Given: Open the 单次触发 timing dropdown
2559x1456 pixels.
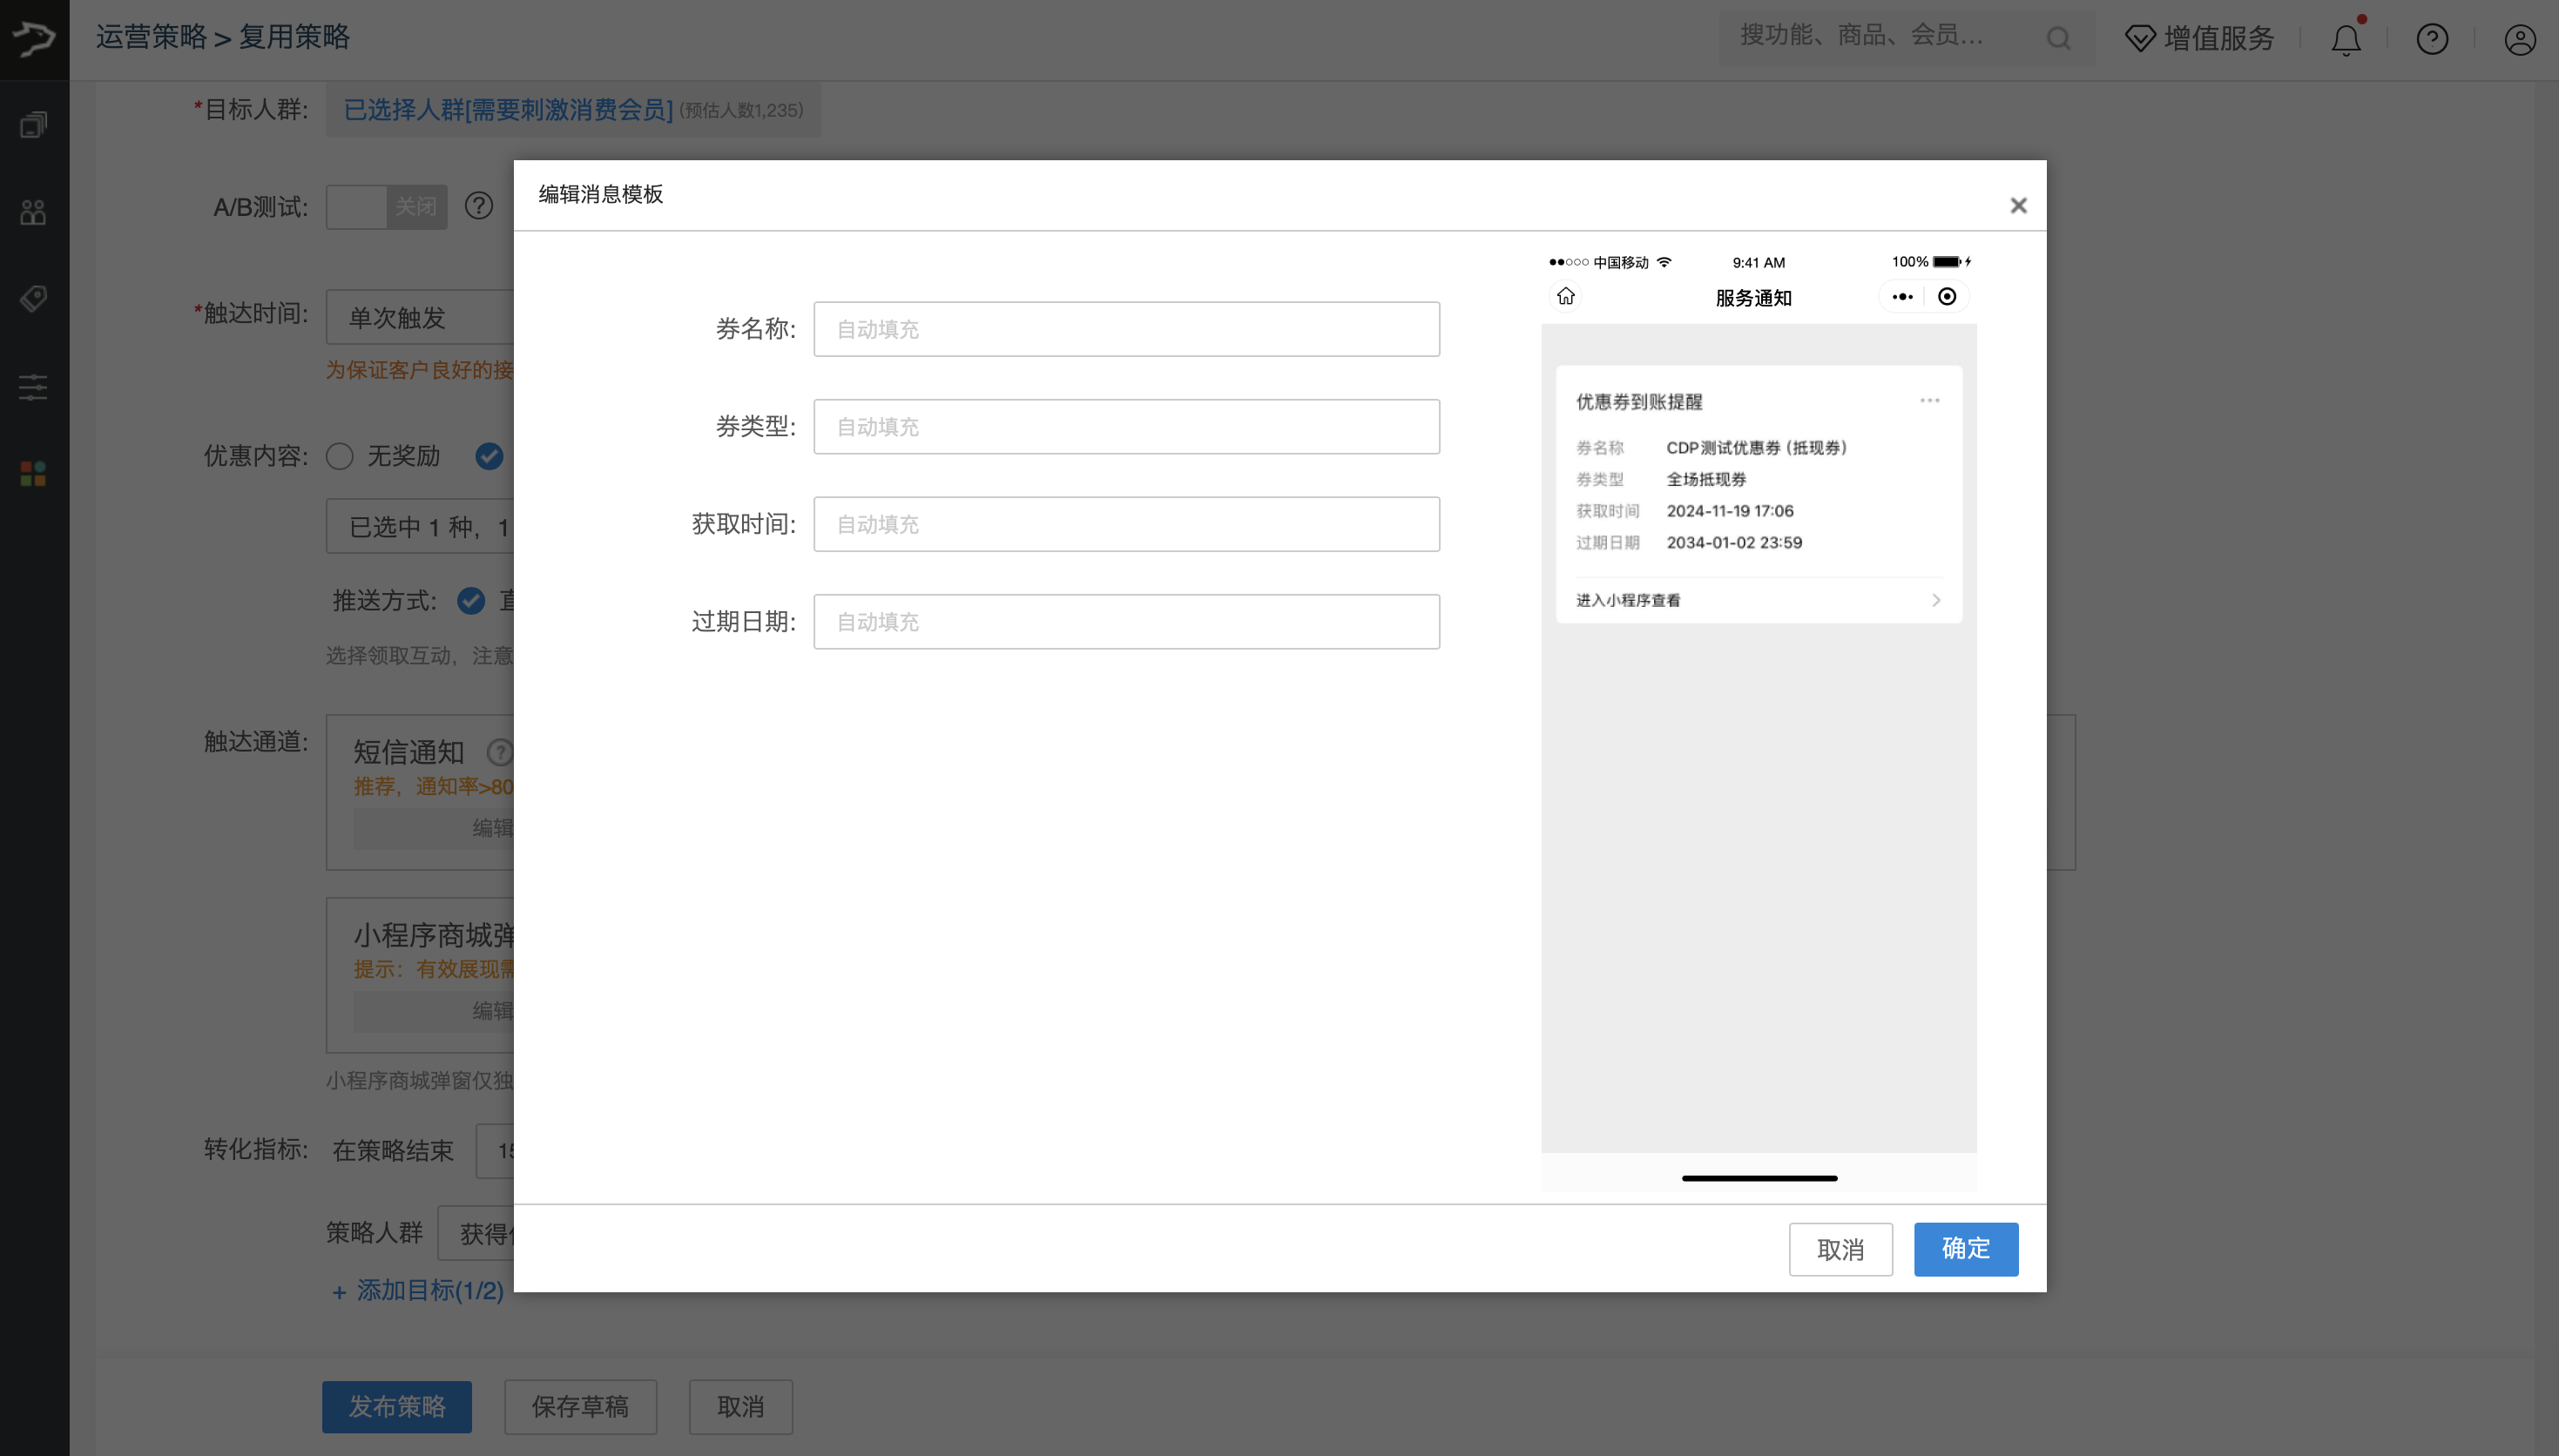Looking at the screenshot, I should [420, 318].
